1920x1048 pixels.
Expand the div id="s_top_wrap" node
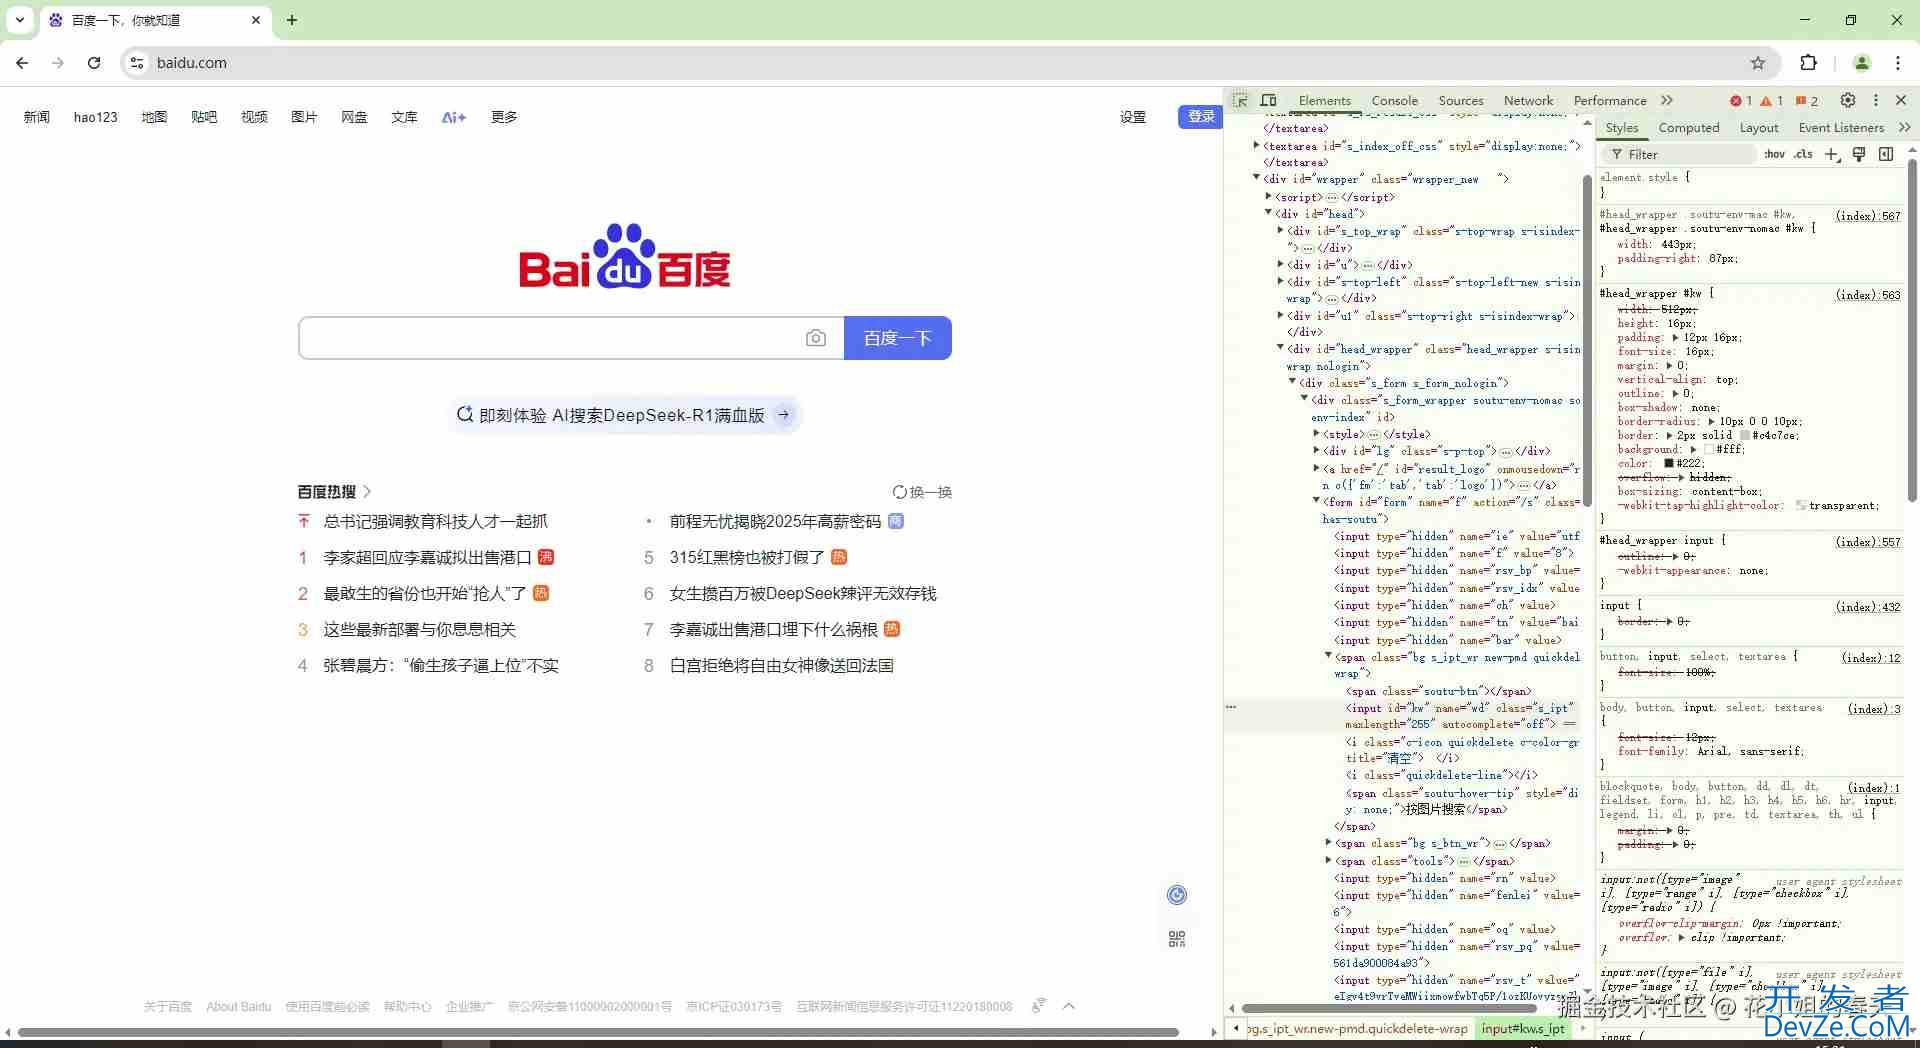tap(1281, 230)
